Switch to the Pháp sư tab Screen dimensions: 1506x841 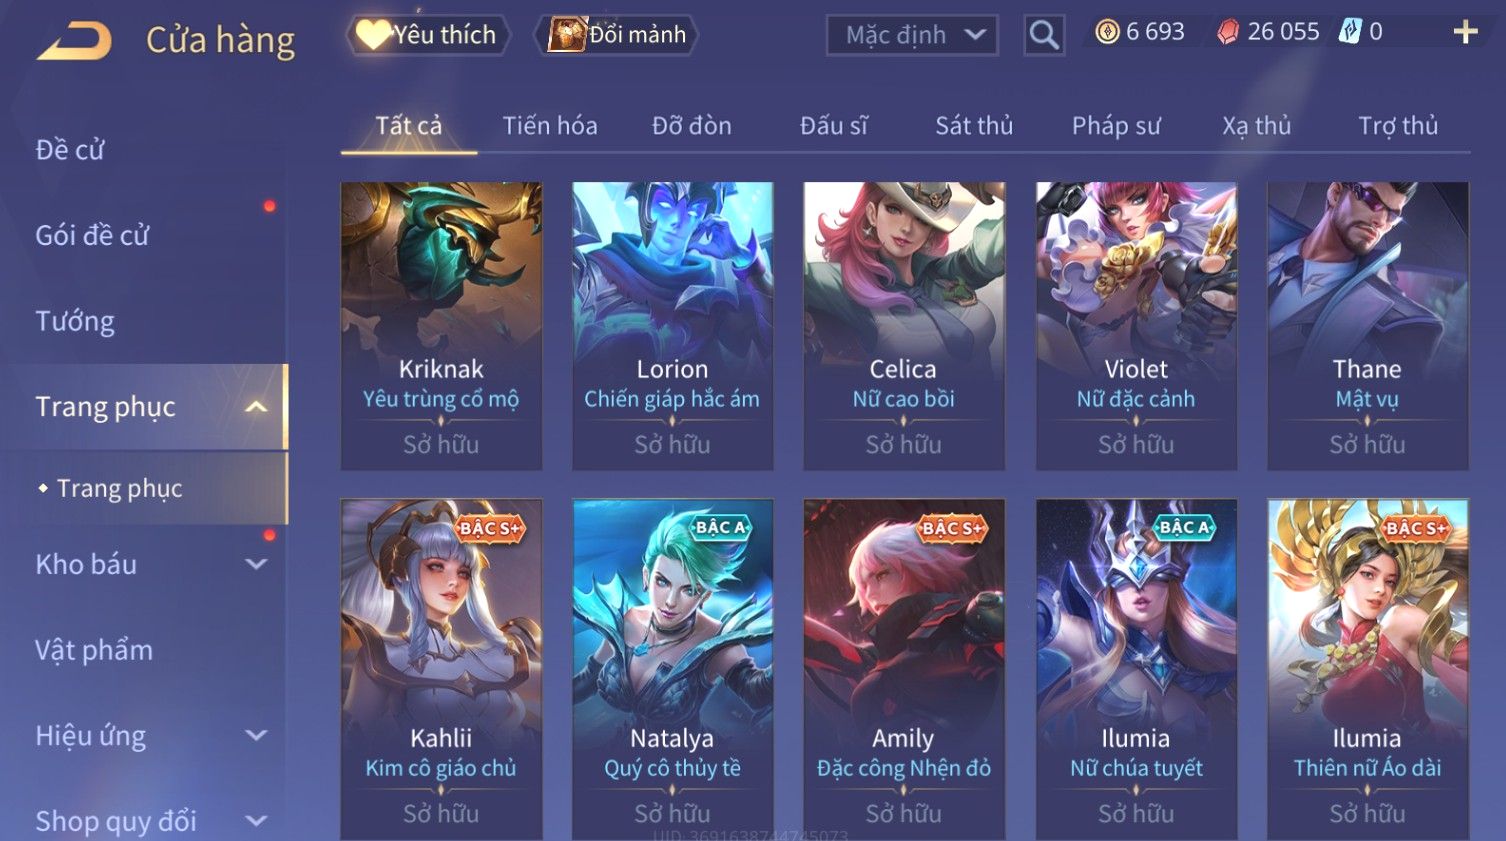click(x=1116, y=126)
